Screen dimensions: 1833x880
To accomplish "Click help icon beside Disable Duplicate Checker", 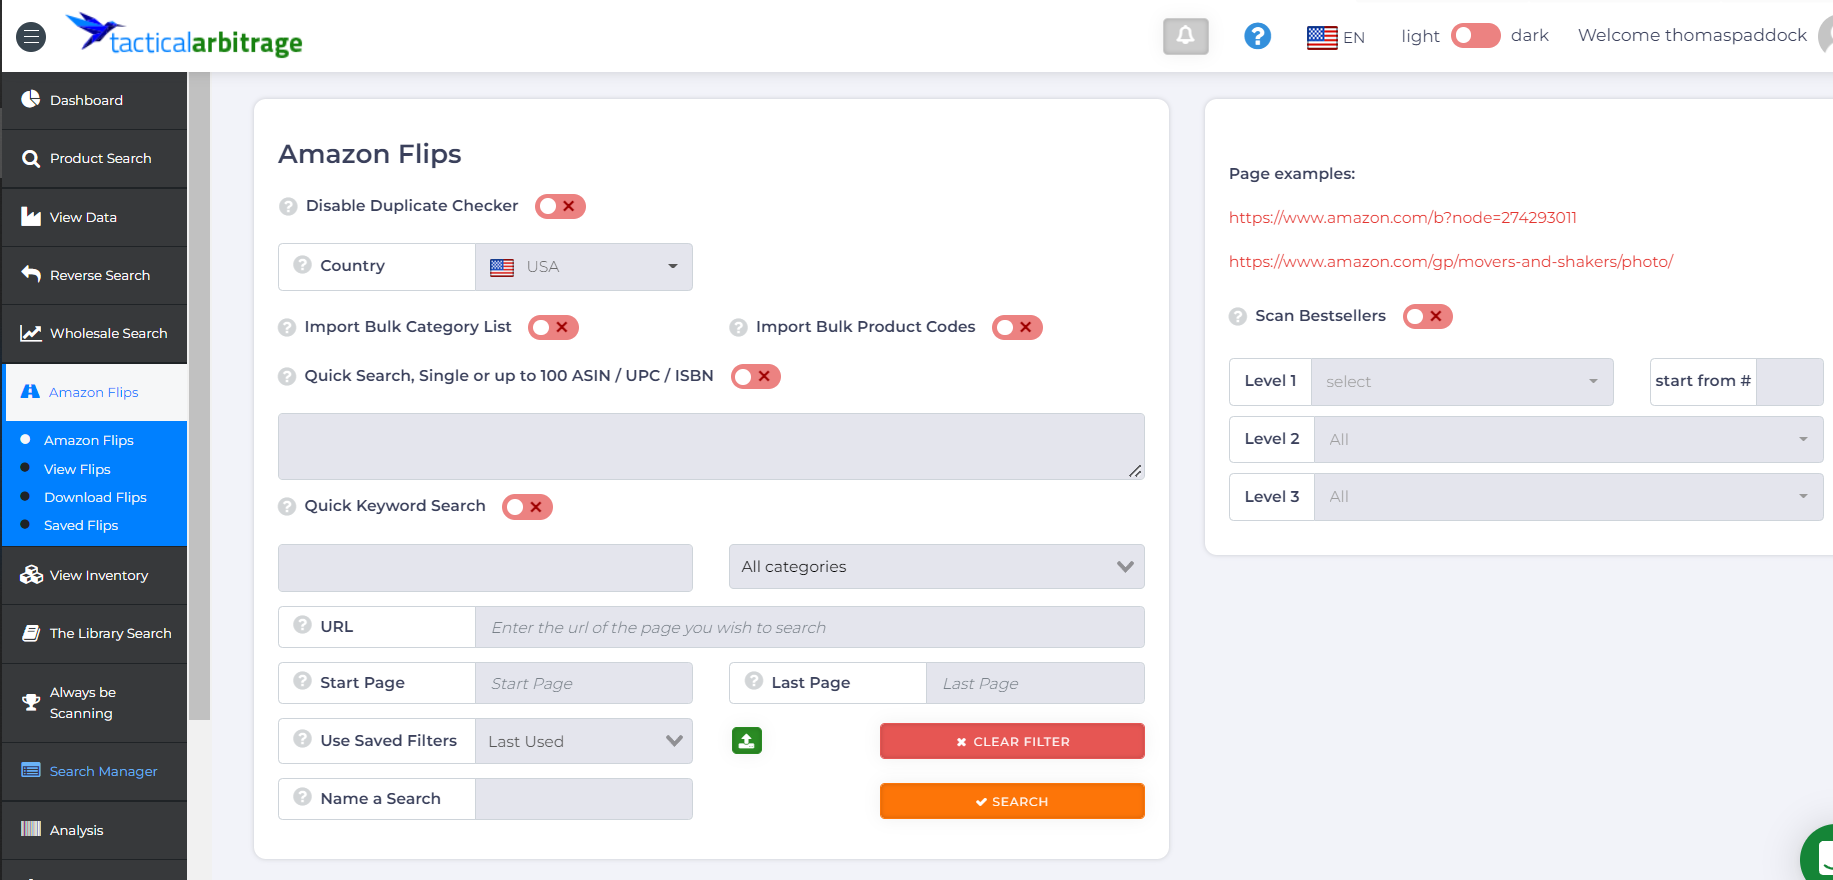I will tap(288, 206).
